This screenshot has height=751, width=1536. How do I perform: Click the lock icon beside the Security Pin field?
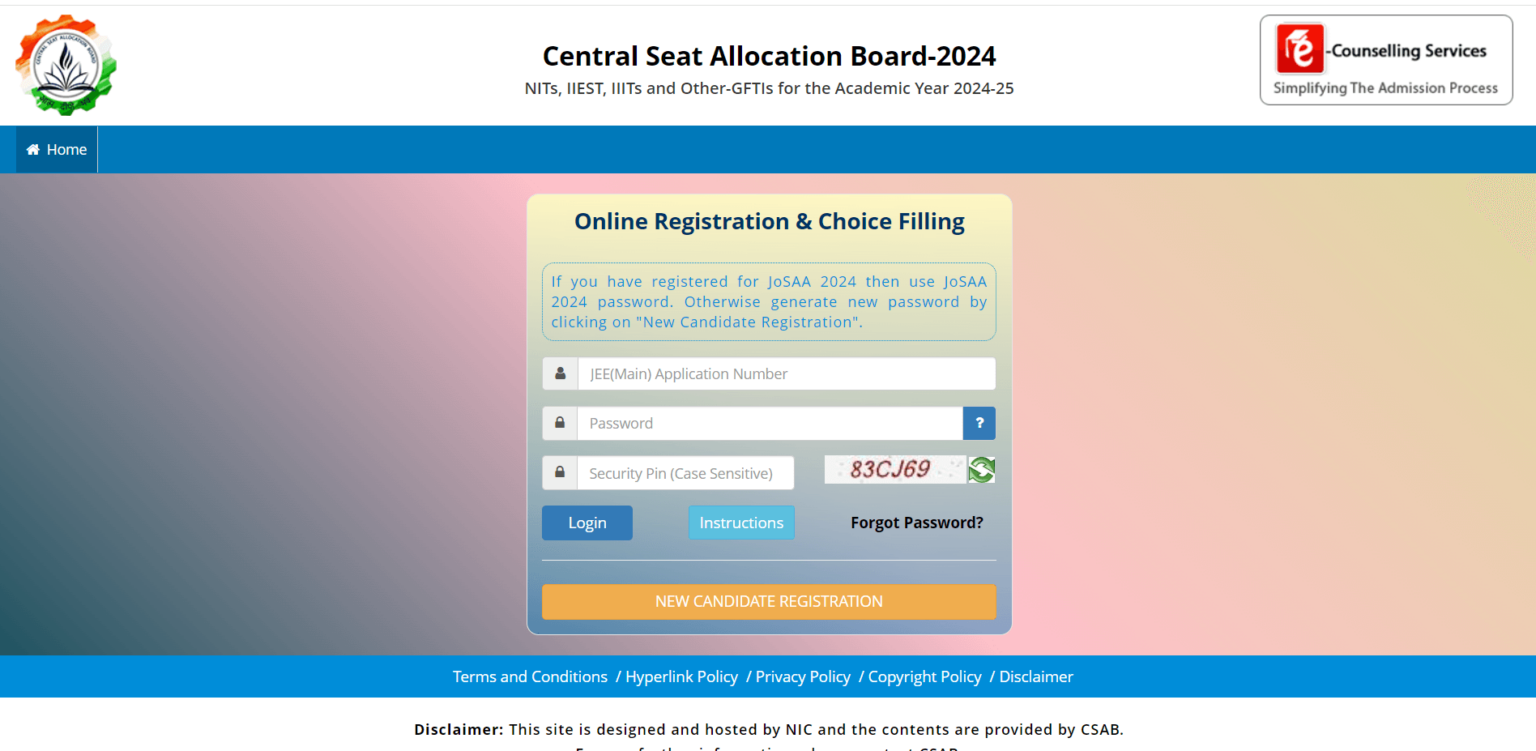[559, 472]
